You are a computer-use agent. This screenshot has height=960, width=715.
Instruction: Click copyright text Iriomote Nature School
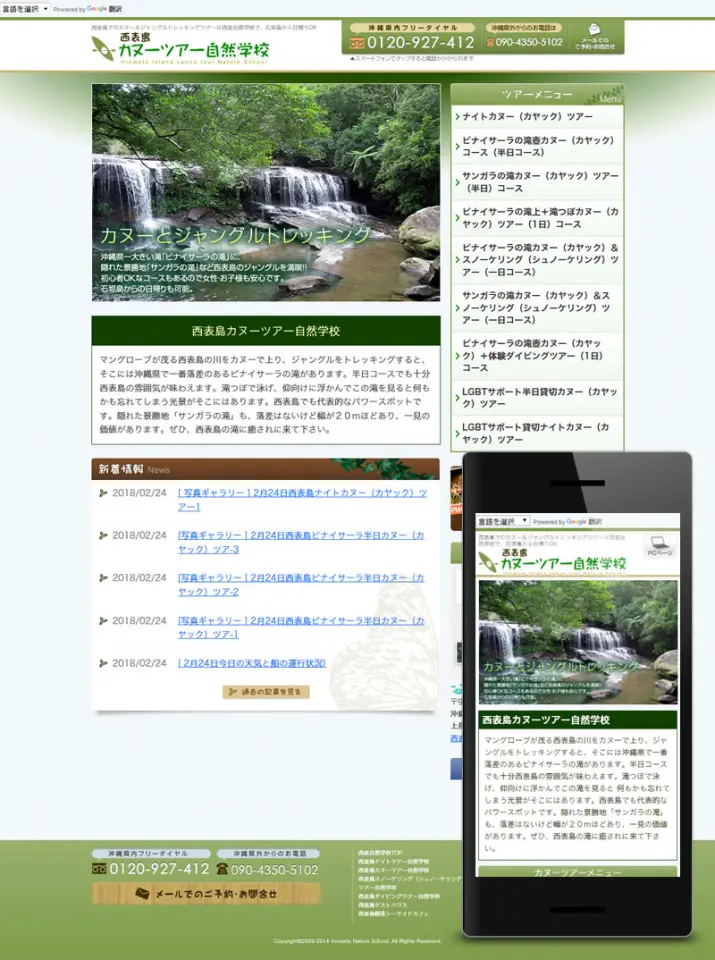tap(358, 941)
